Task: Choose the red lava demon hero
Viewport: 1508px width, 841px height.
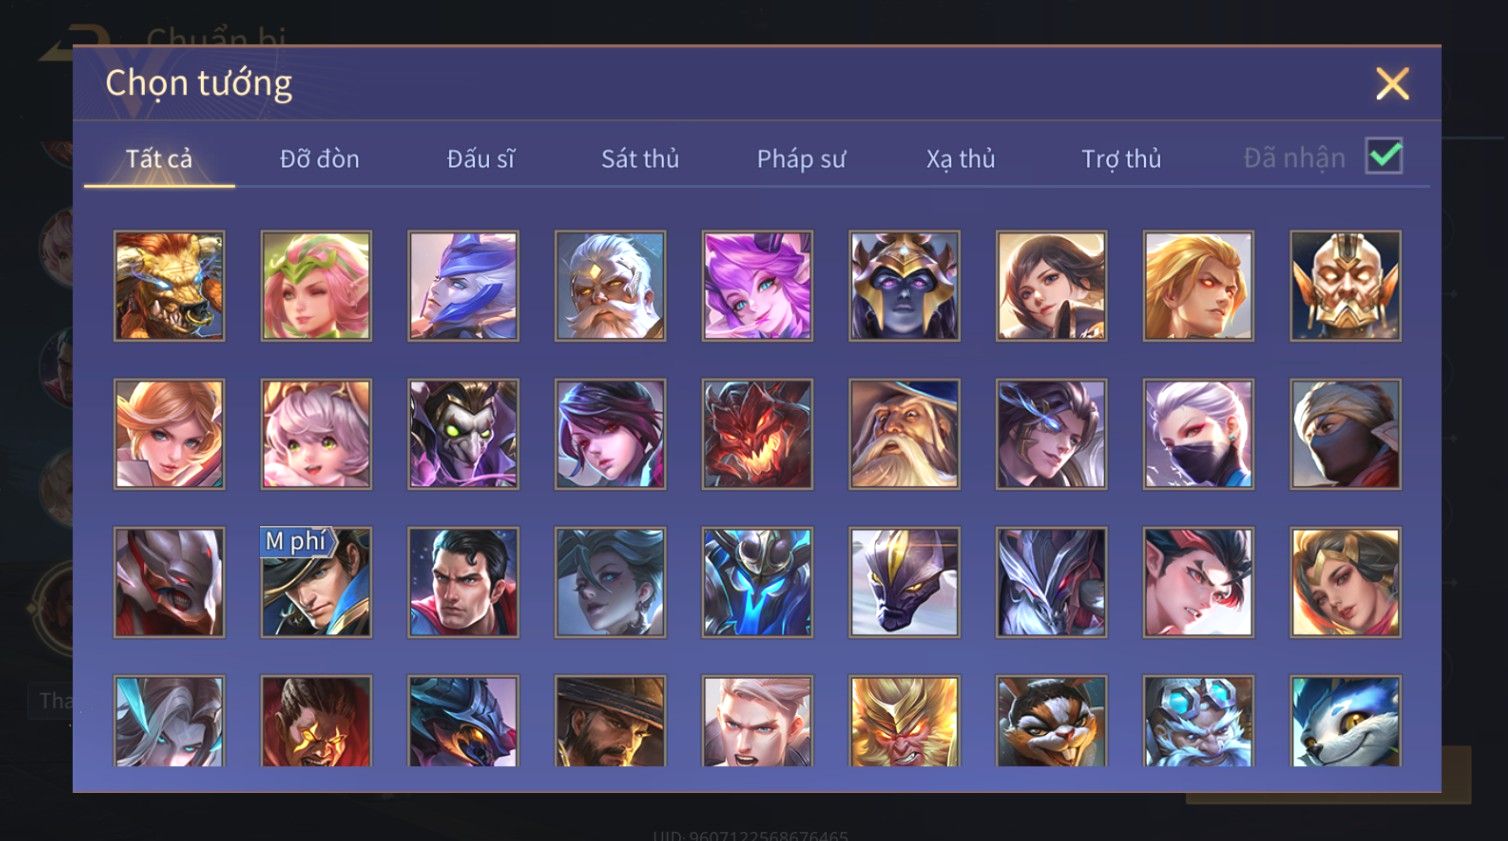Action: tap(757, 434)
